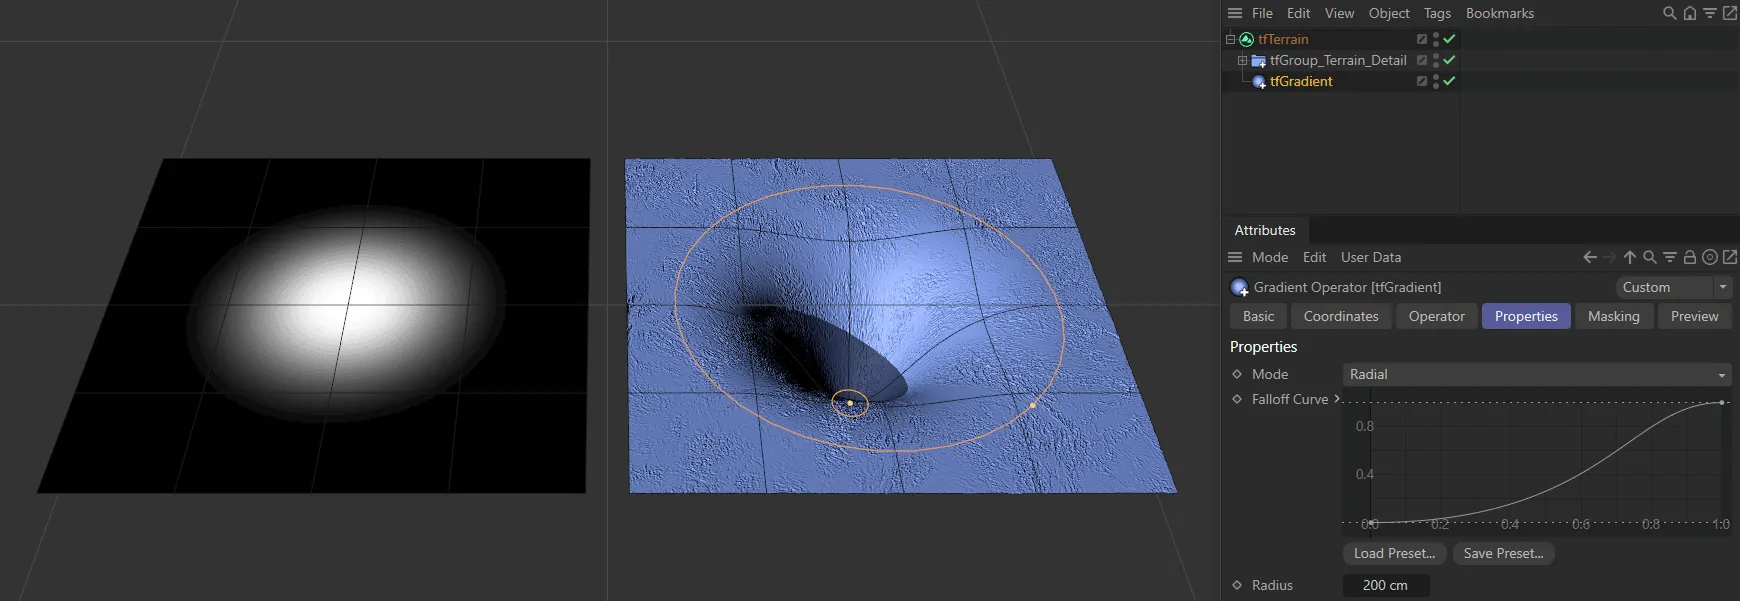Disable tfGradient with its green checkmark

pyautogui.click(x=1449, y=81)
